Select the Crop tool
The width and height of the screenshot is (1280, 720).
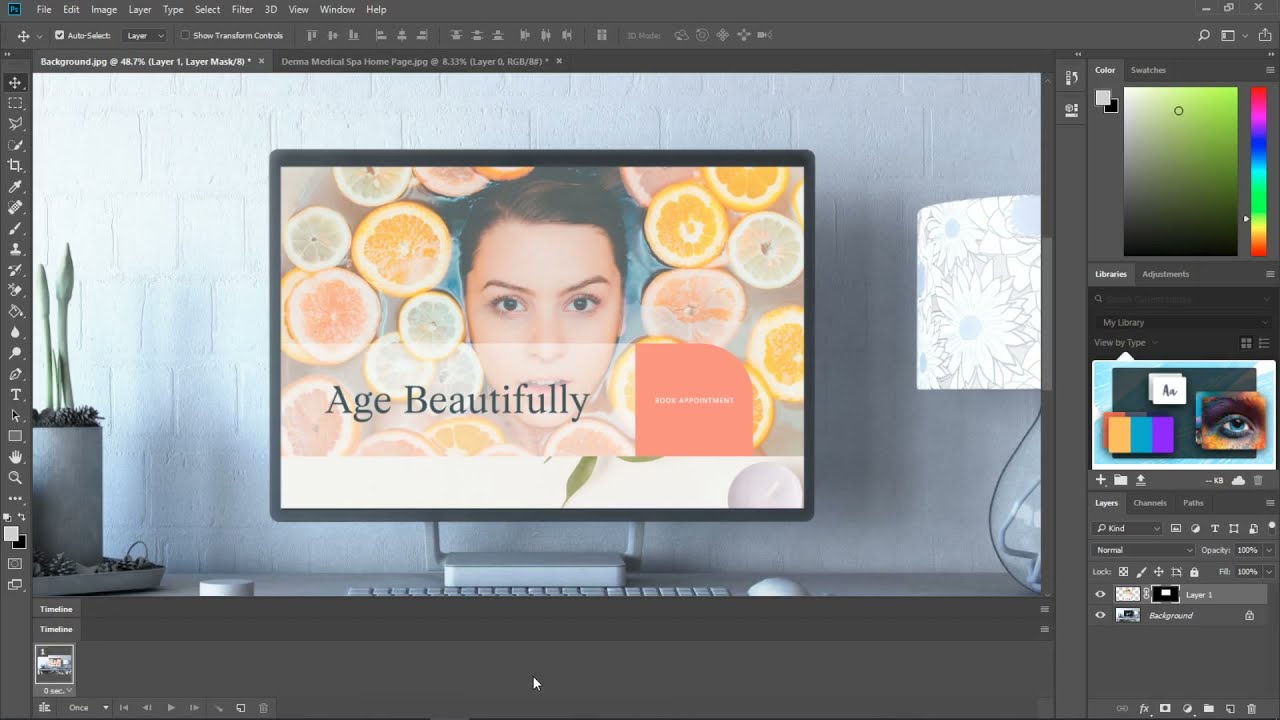coord(15,166)
